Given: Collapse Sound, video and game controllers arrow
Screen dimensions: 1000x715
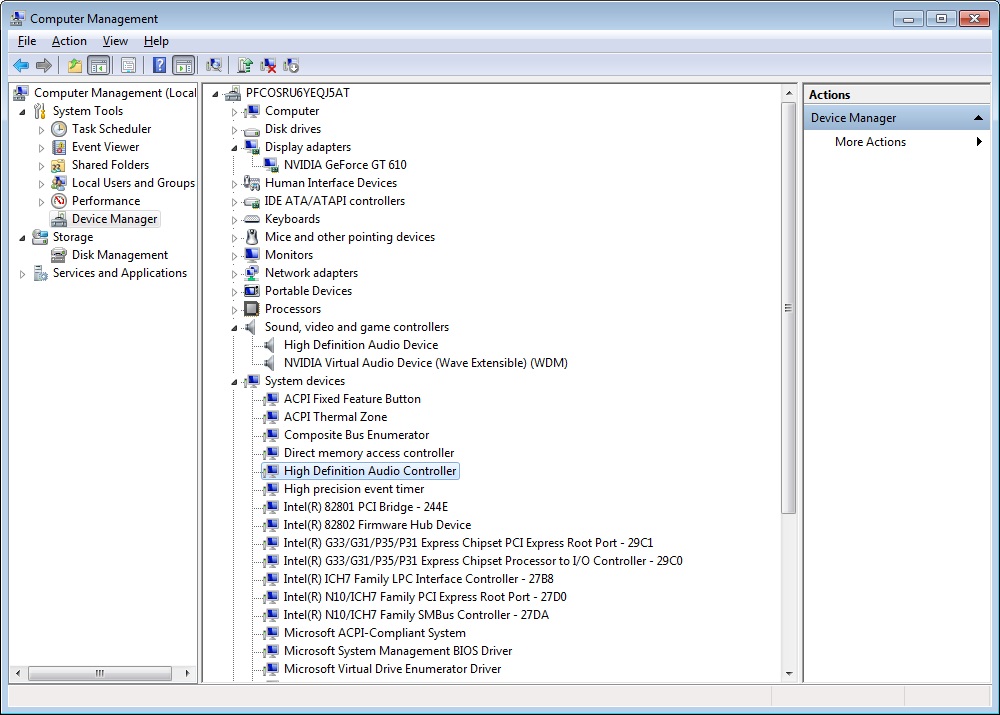Looking at the screenshot, I should click(x=234, y=327).
